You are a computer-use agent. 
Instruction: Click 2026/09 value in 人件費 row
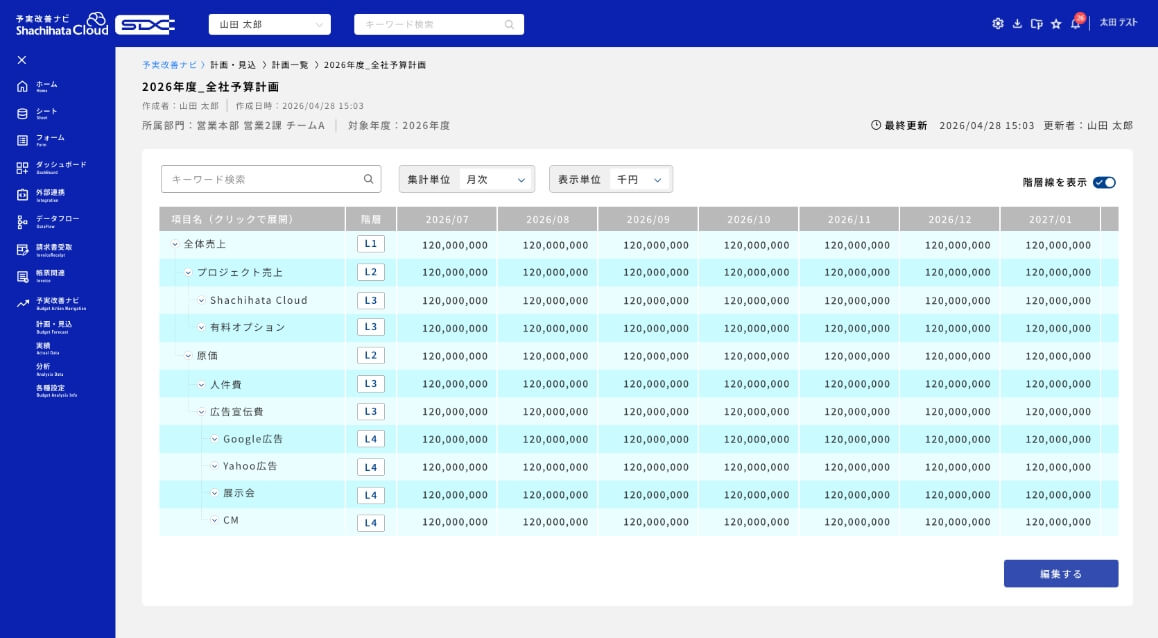point(656,384)
